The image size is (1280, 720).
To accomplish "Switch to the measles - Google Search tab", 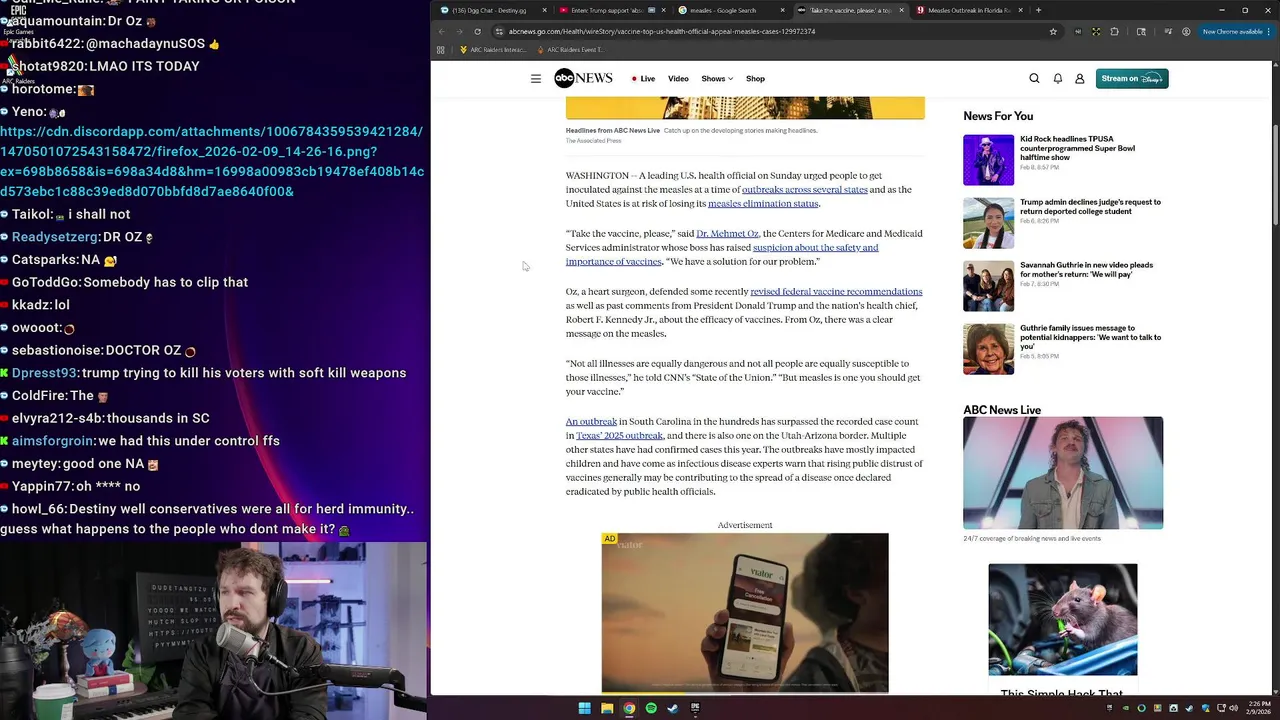I will point(728,10).
